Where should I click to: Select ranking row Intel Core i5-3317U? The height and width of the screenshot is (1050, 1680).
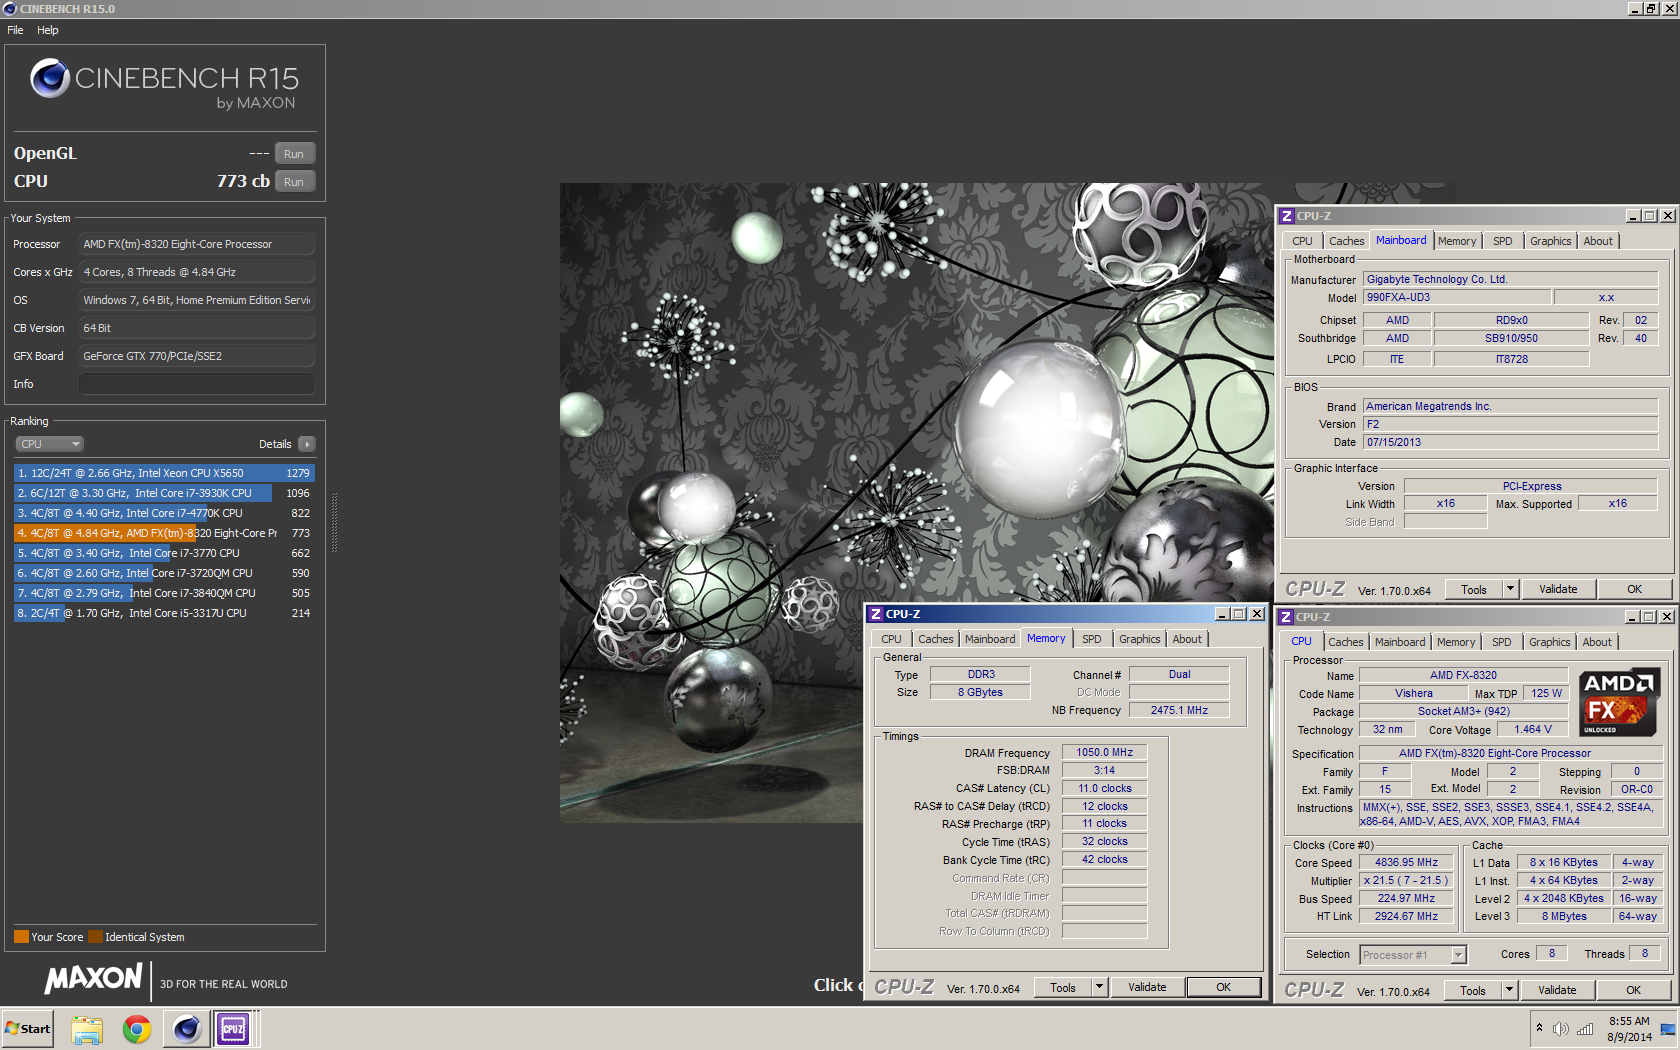(164, 613)
